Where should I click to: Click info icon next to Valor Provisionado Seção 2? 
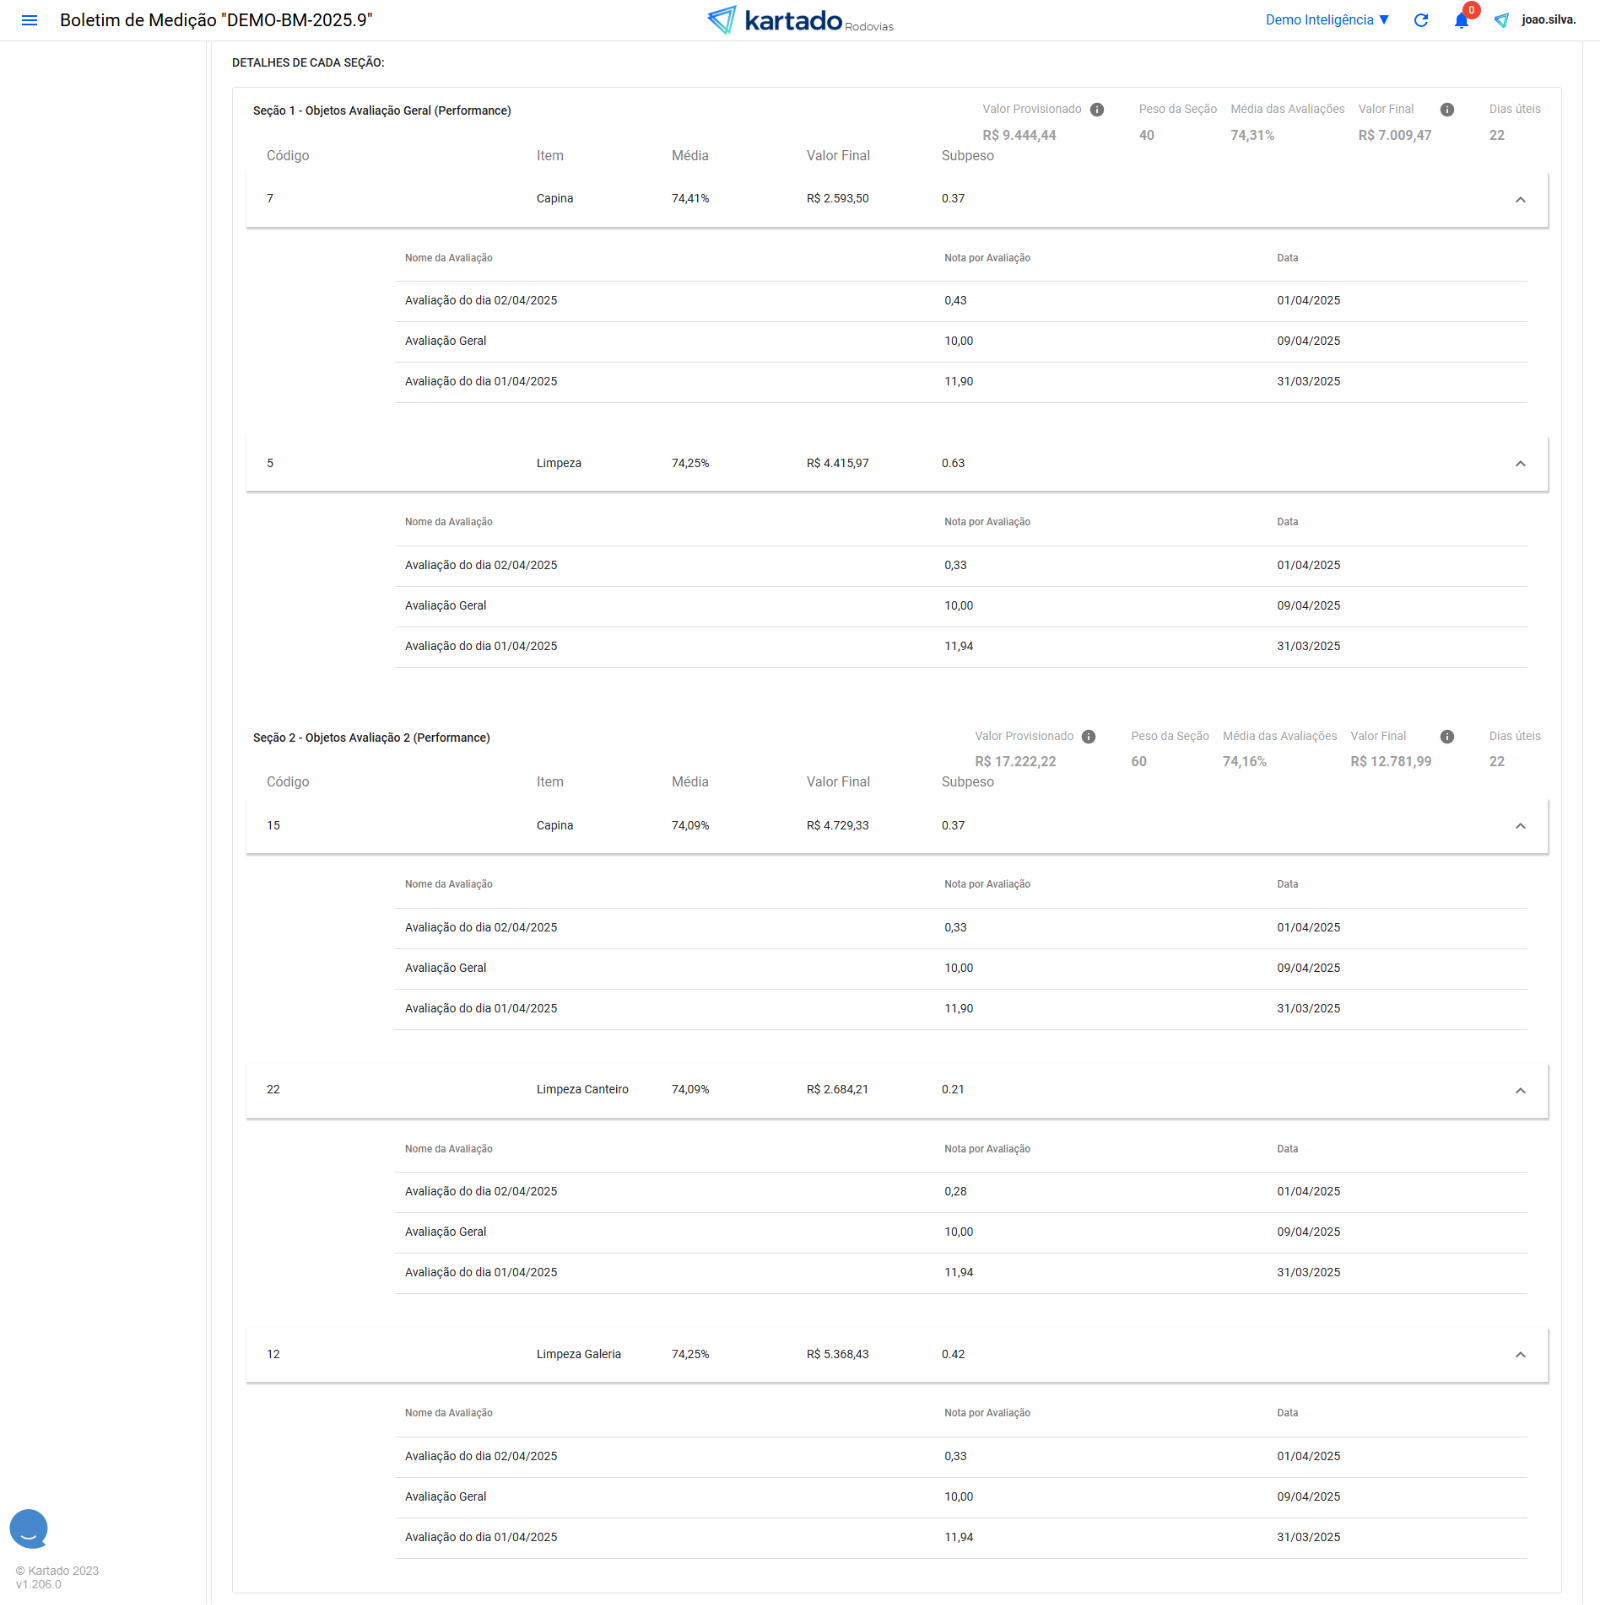1089,737
